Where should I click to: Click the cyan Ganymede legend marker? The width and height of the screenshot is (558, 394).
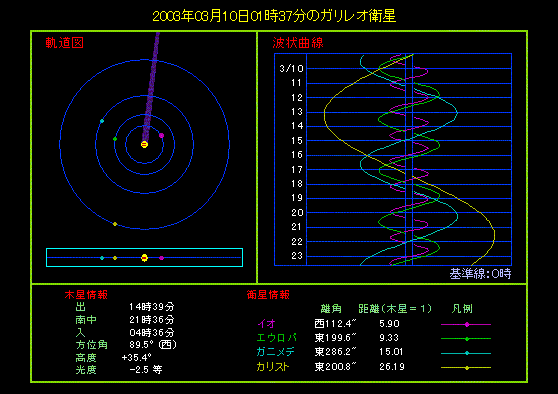pyautogui.click(x=467, y=353)
